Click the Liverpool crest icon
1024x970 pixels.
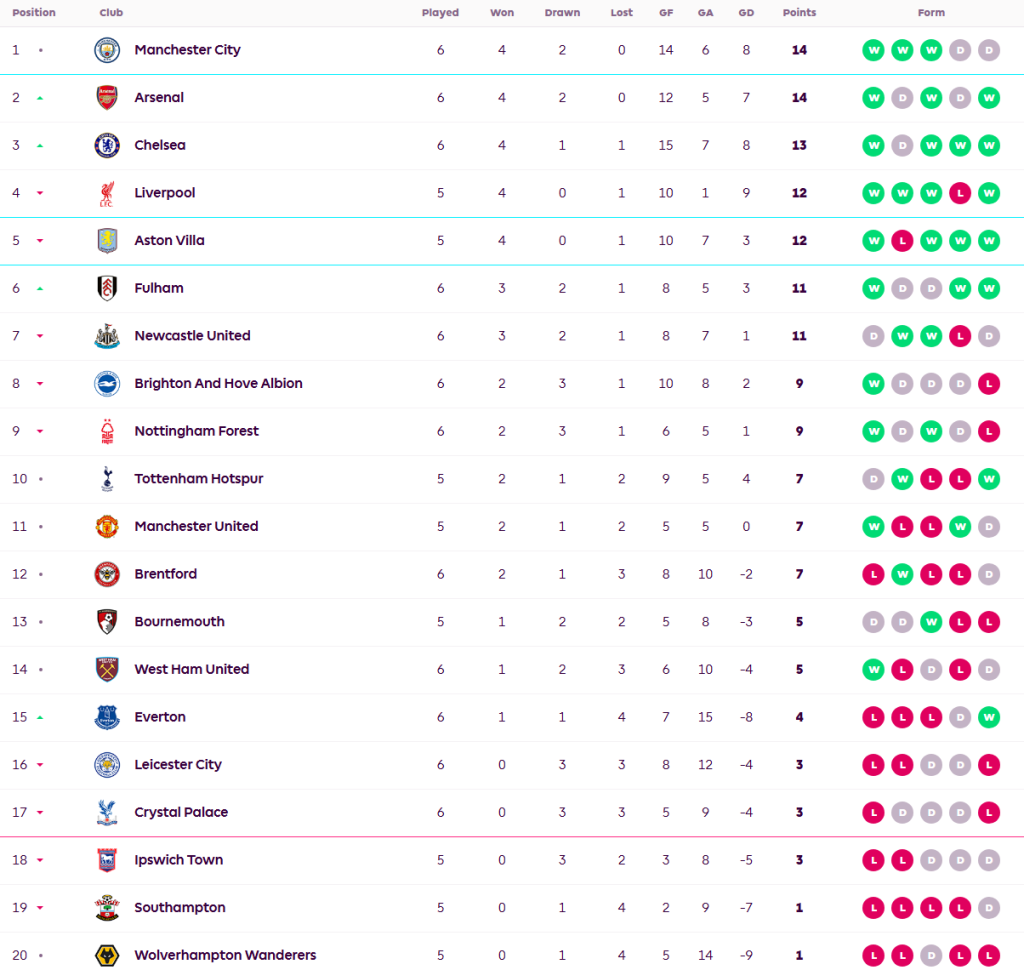tap(107, 193)
